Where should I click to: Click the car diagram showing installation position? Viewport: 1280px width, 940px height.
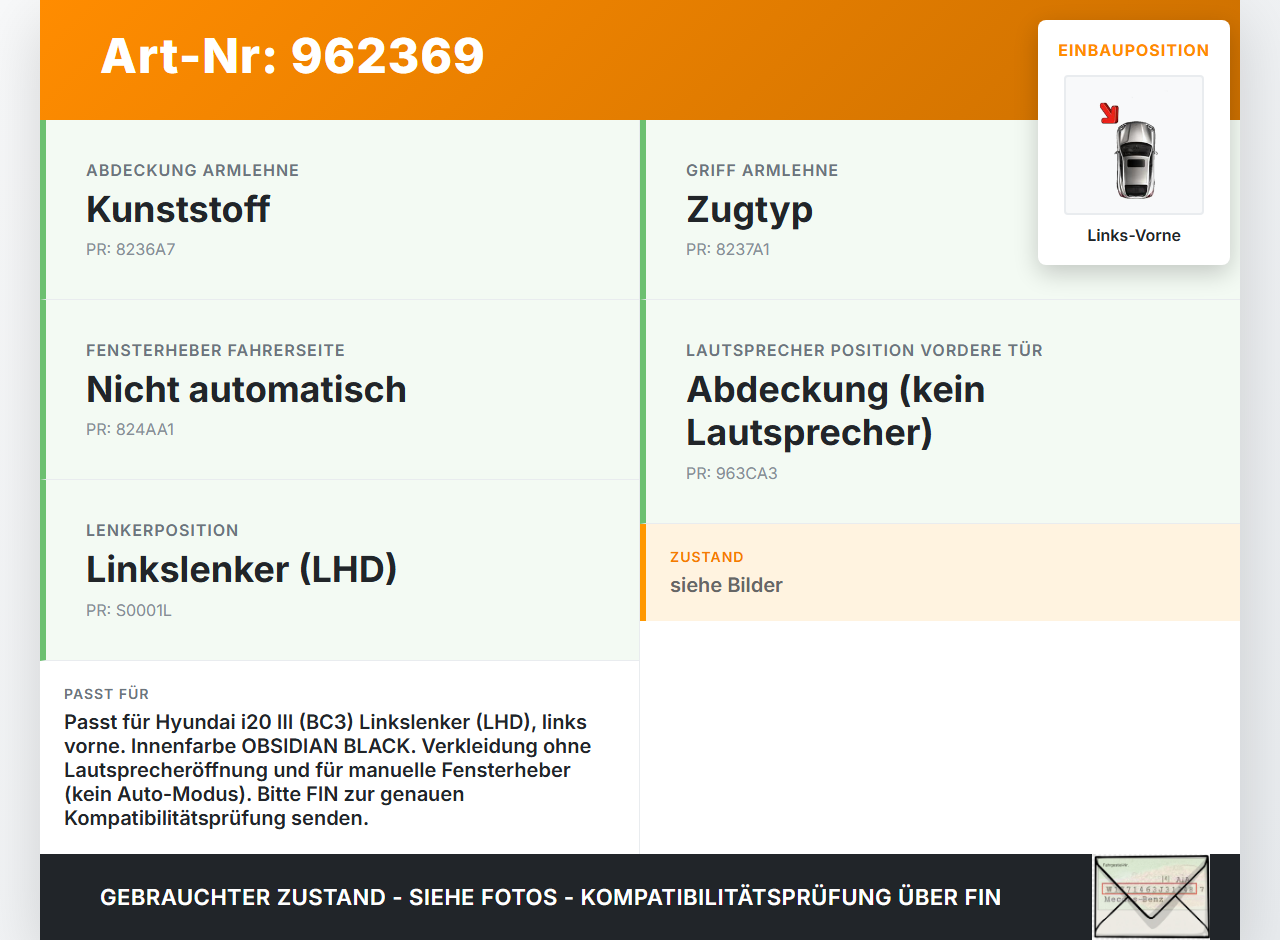[1133, 144]
